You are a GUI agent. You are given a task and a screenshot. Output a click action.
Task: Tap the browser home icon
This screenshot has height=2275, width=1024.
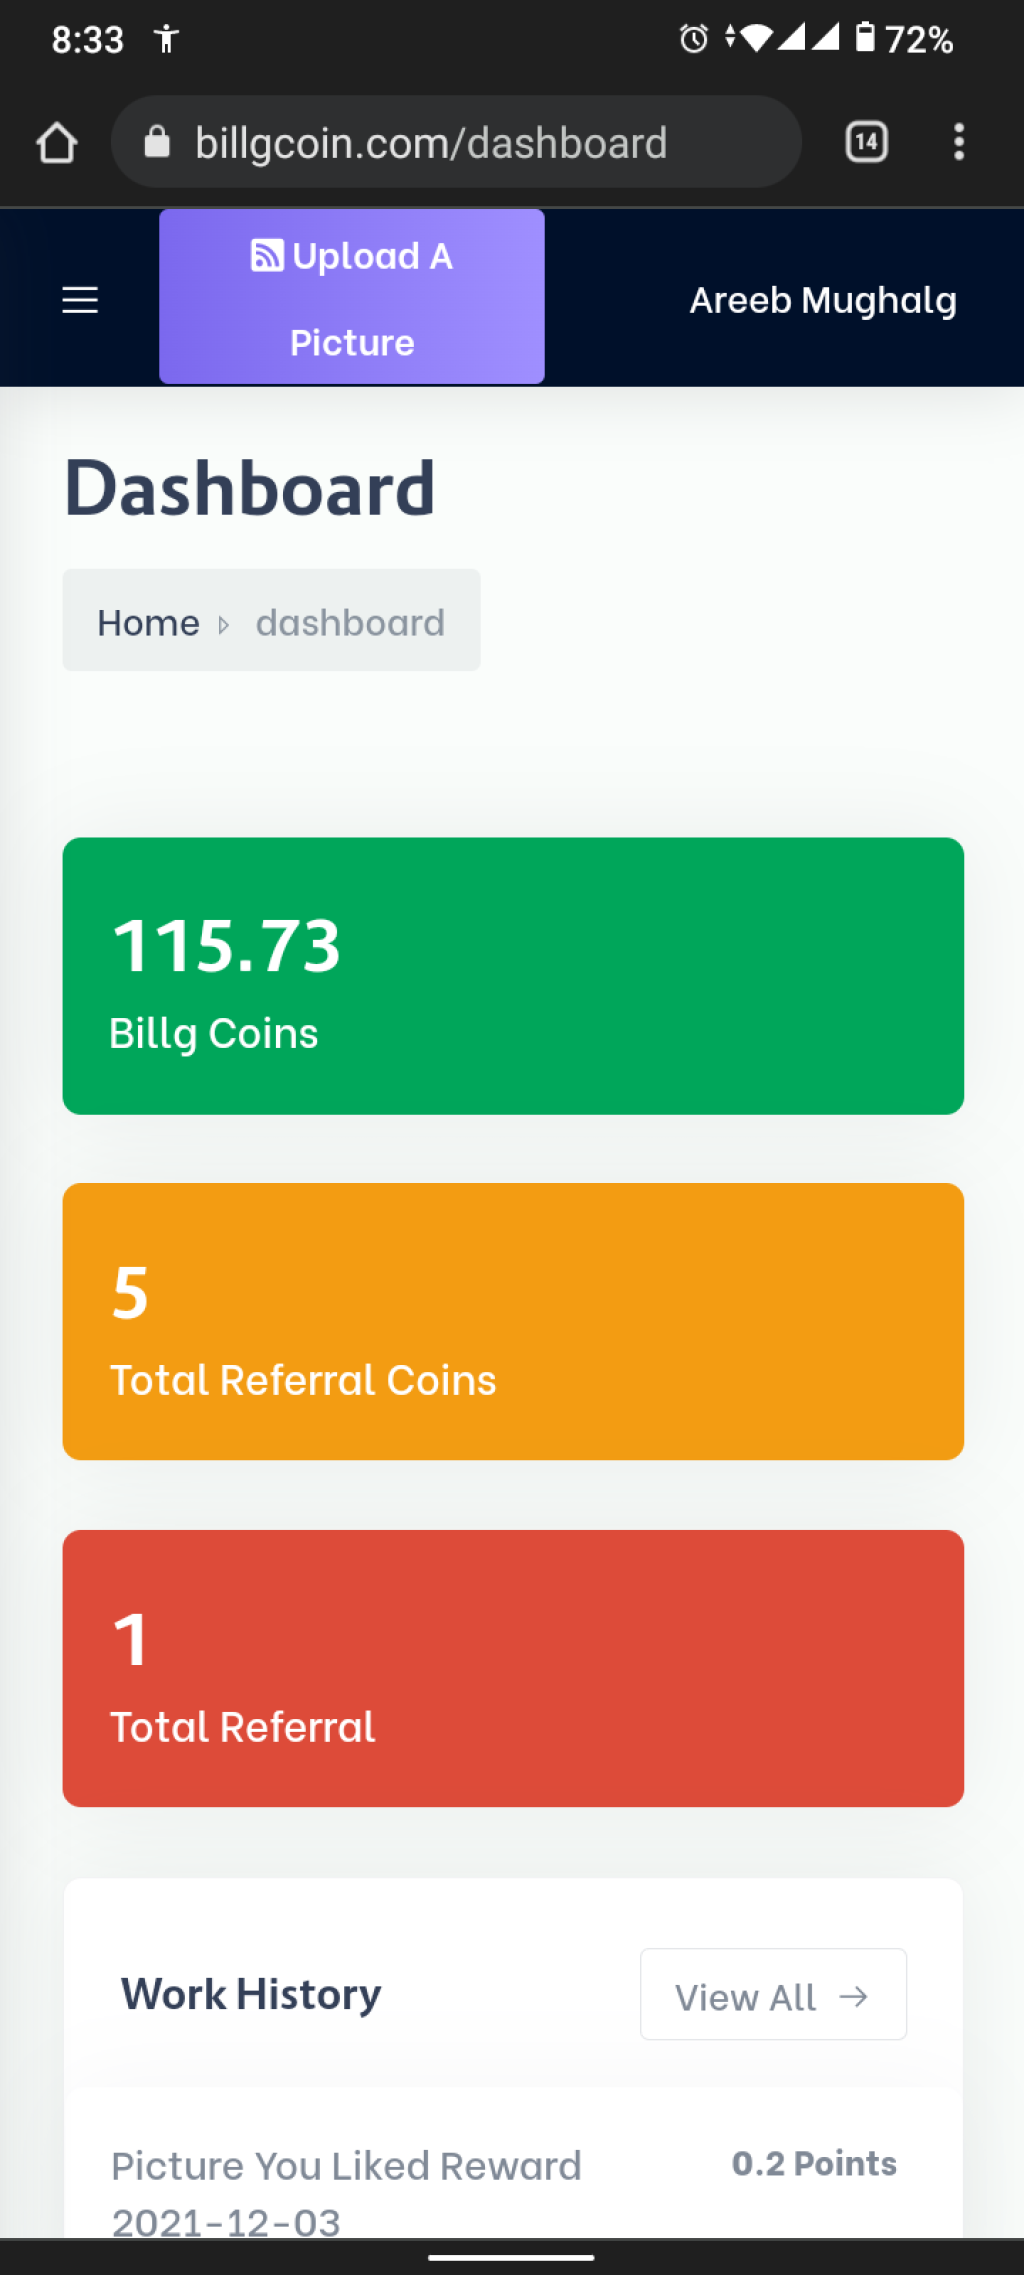pyautogui.click(x=57, y=142)
